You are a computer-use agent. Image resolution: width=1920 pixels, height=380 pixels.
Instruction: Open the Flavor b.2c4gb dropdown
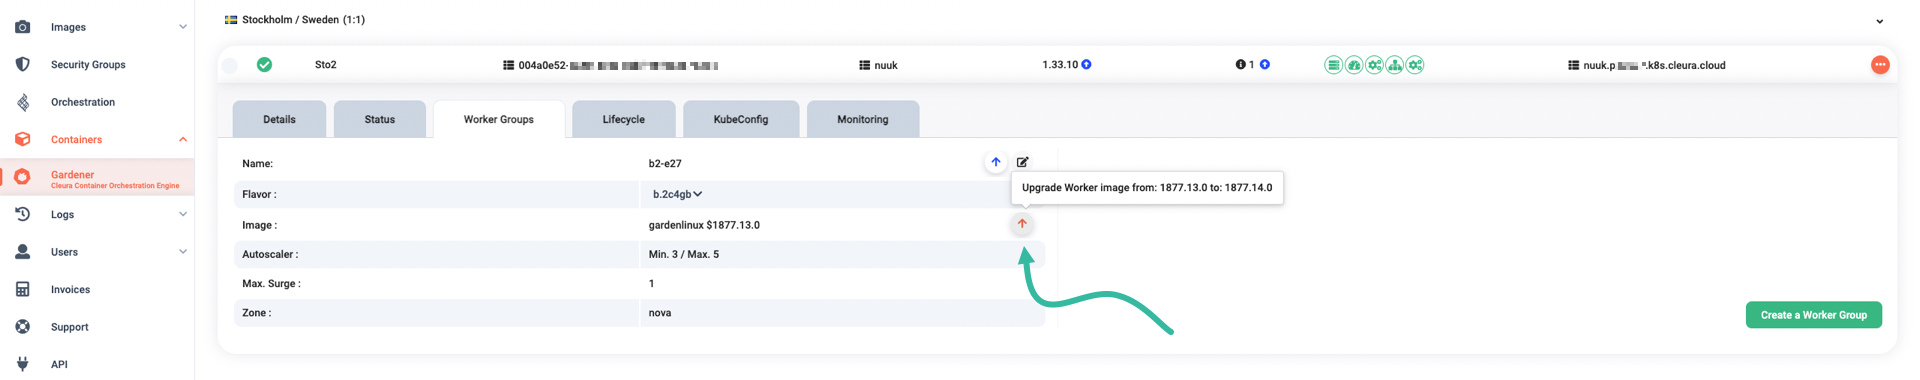pyautogui.click(x=678, y=194)
